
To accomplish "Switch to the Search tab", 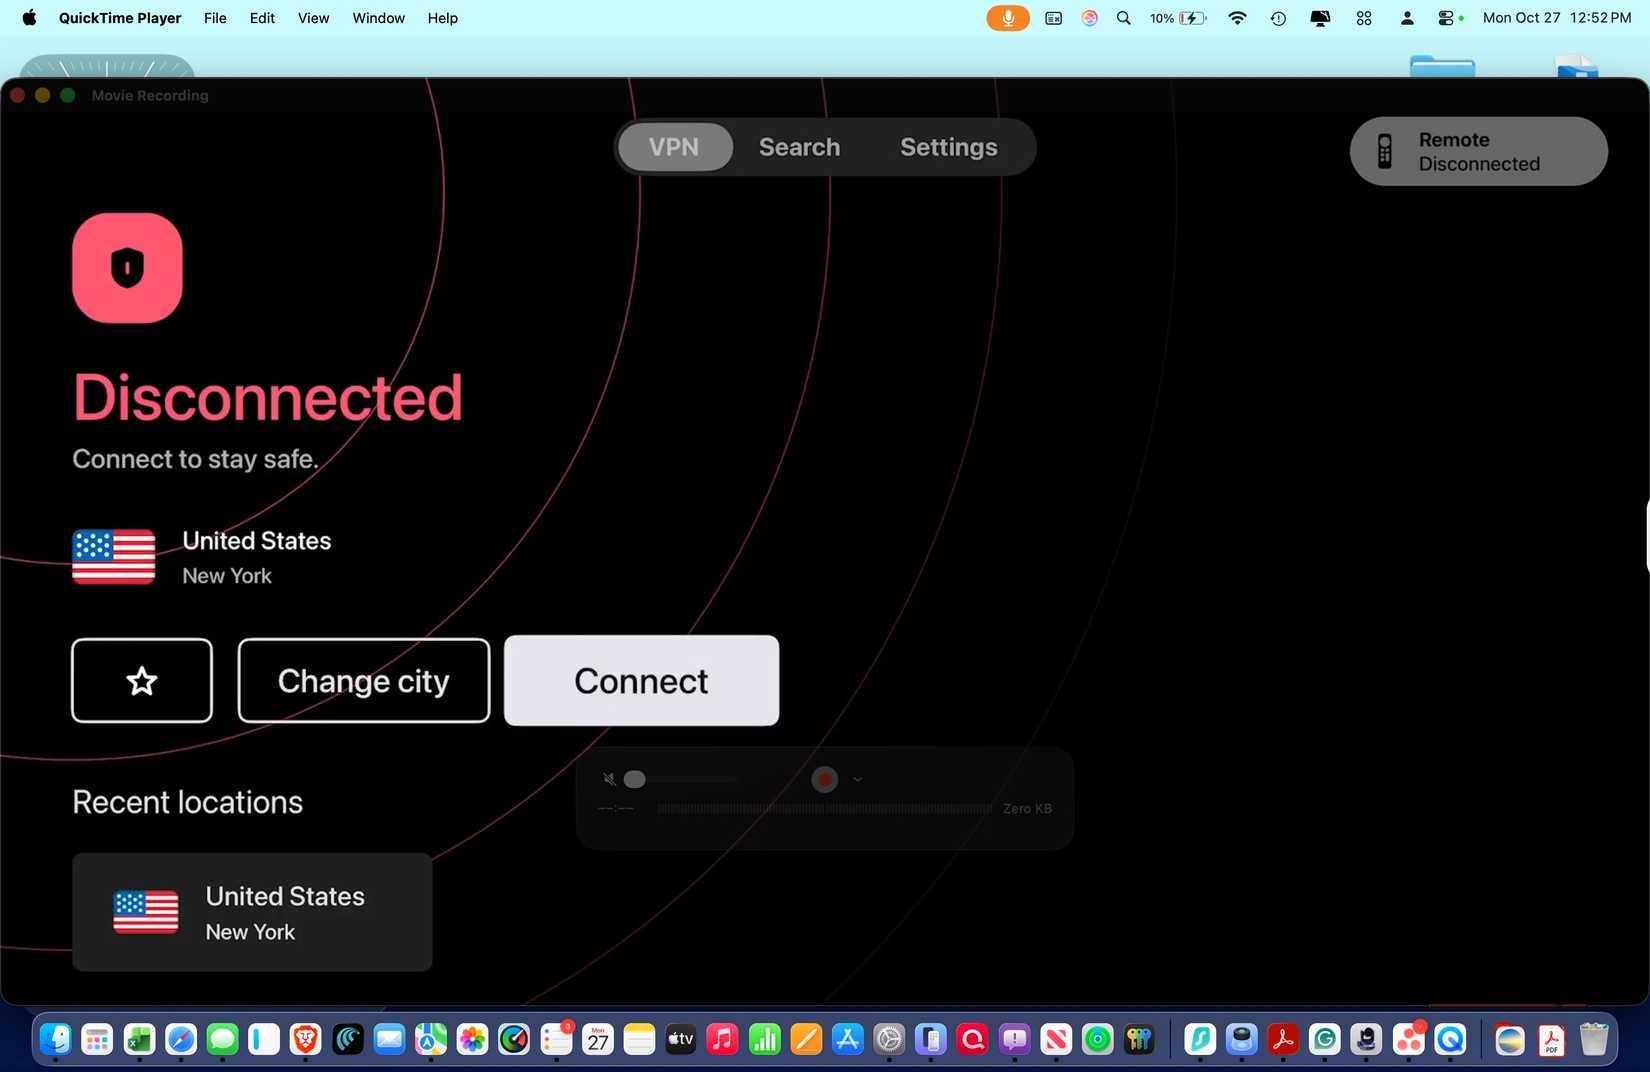I will [x=798, y=147].
